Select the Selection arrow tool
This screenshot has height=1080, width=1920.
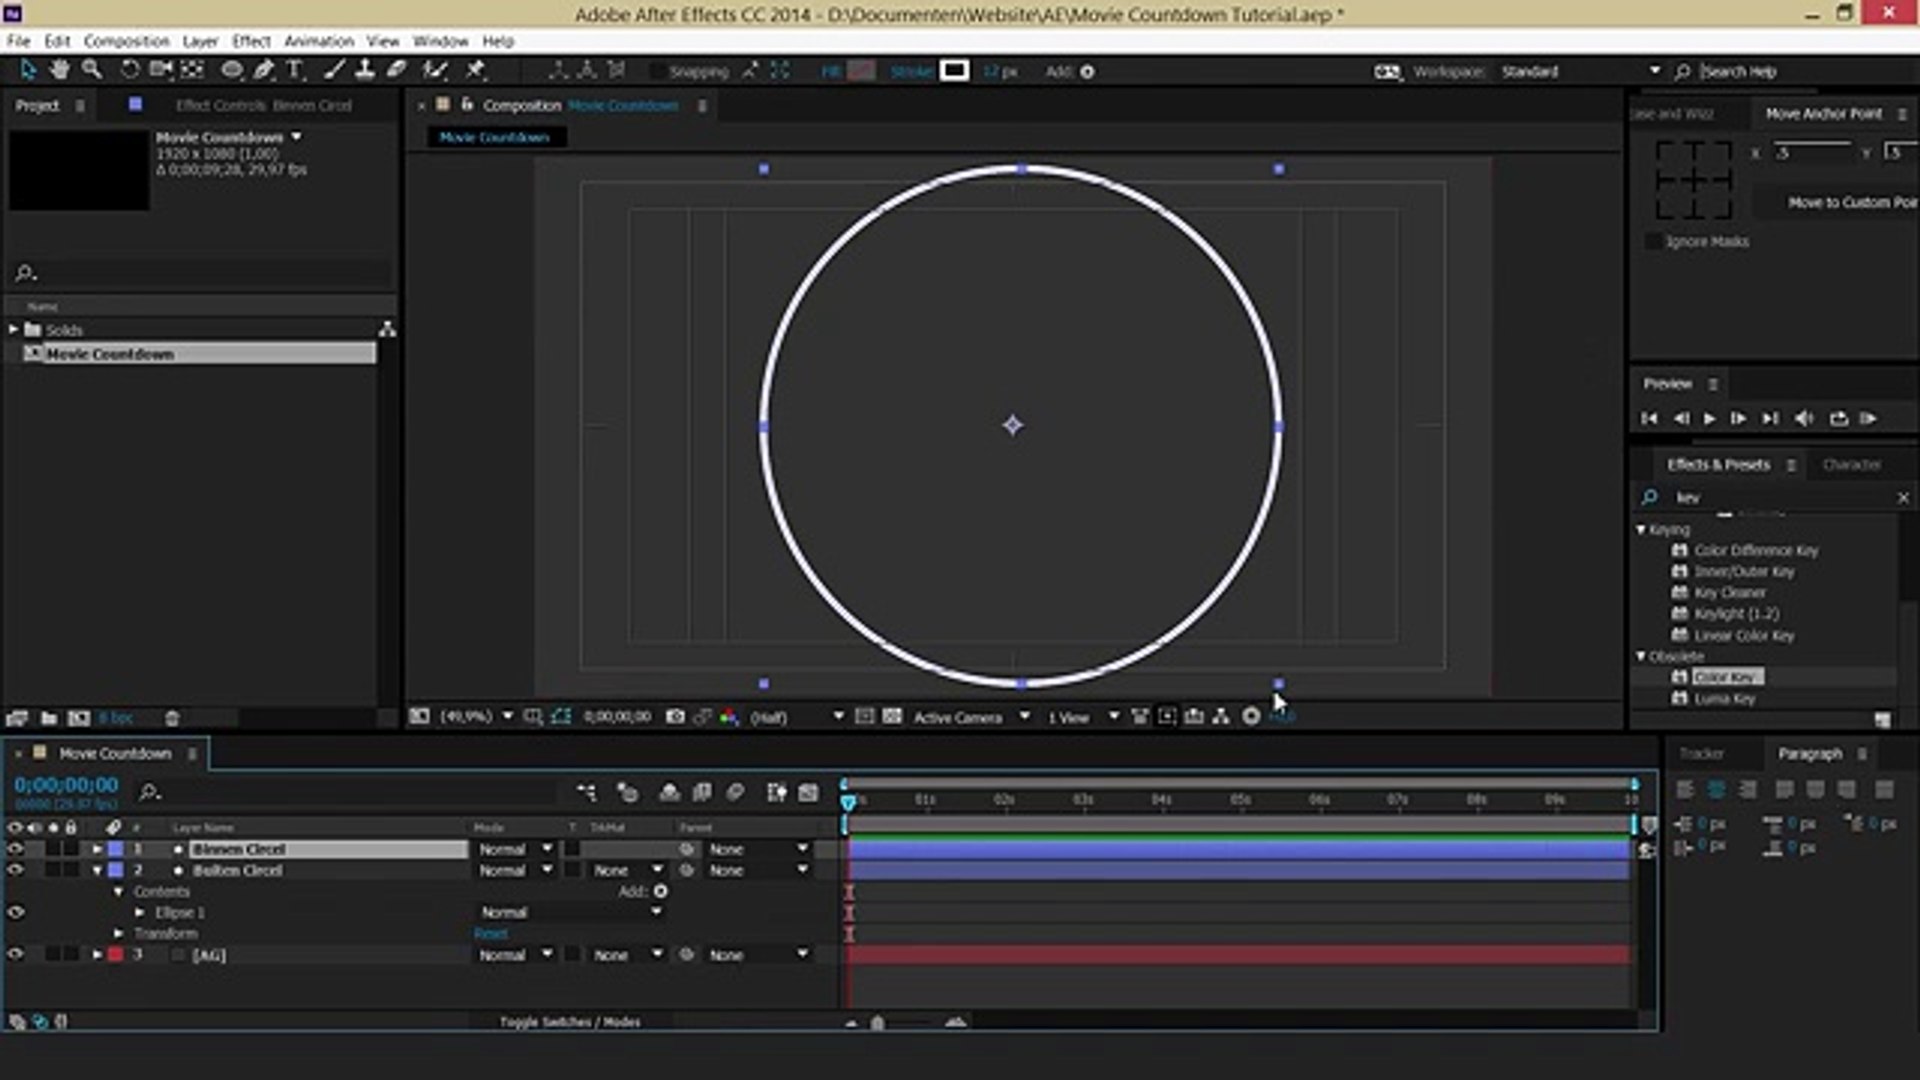[27, 70]
